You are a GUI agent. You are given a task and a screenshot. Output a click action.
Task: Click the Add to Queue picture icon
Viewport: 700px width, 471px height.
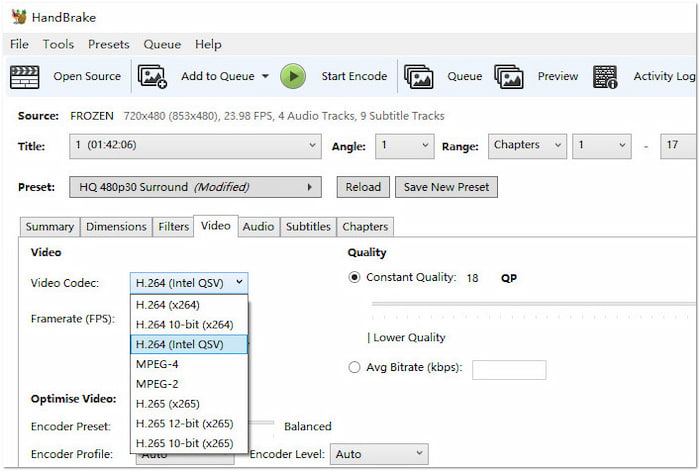(x=152, y=76)
